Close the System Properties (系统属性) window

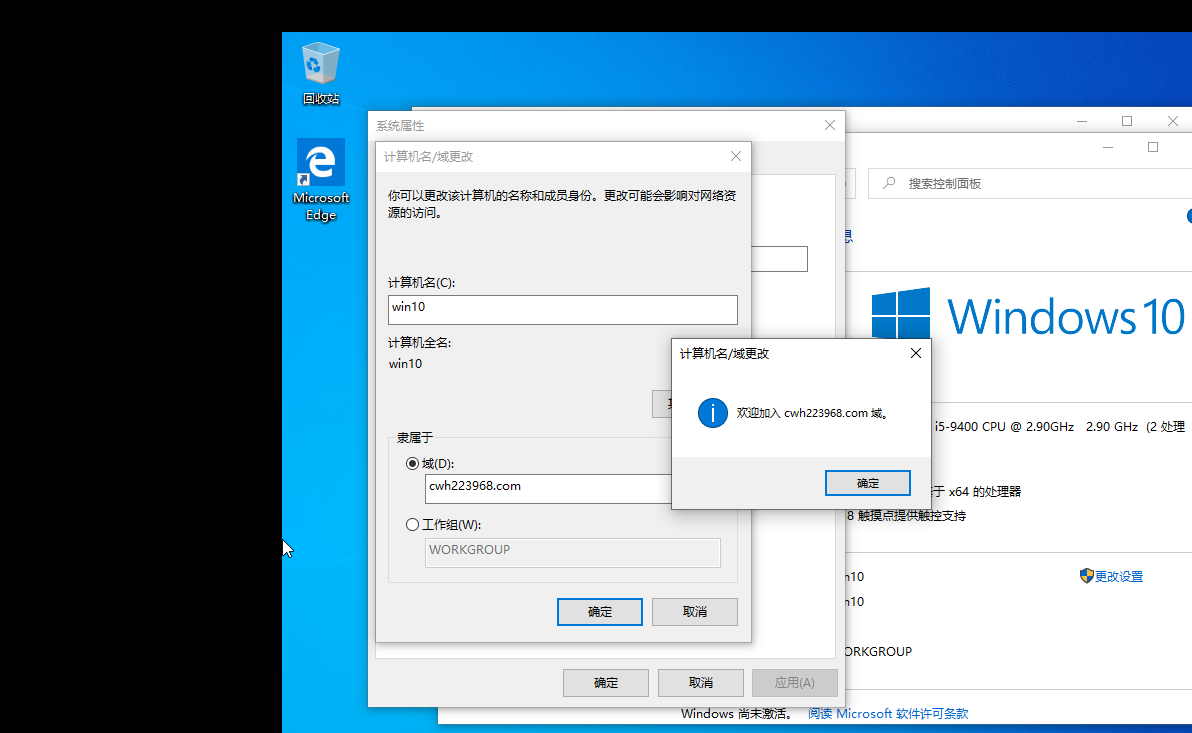point(829,125)
